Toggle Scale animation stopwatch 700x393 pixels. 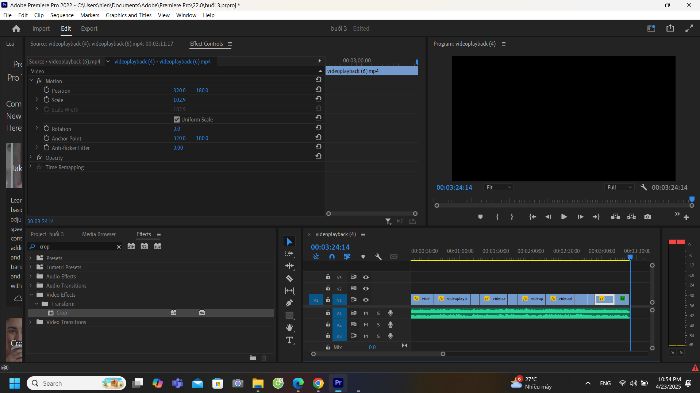point(46,100)
